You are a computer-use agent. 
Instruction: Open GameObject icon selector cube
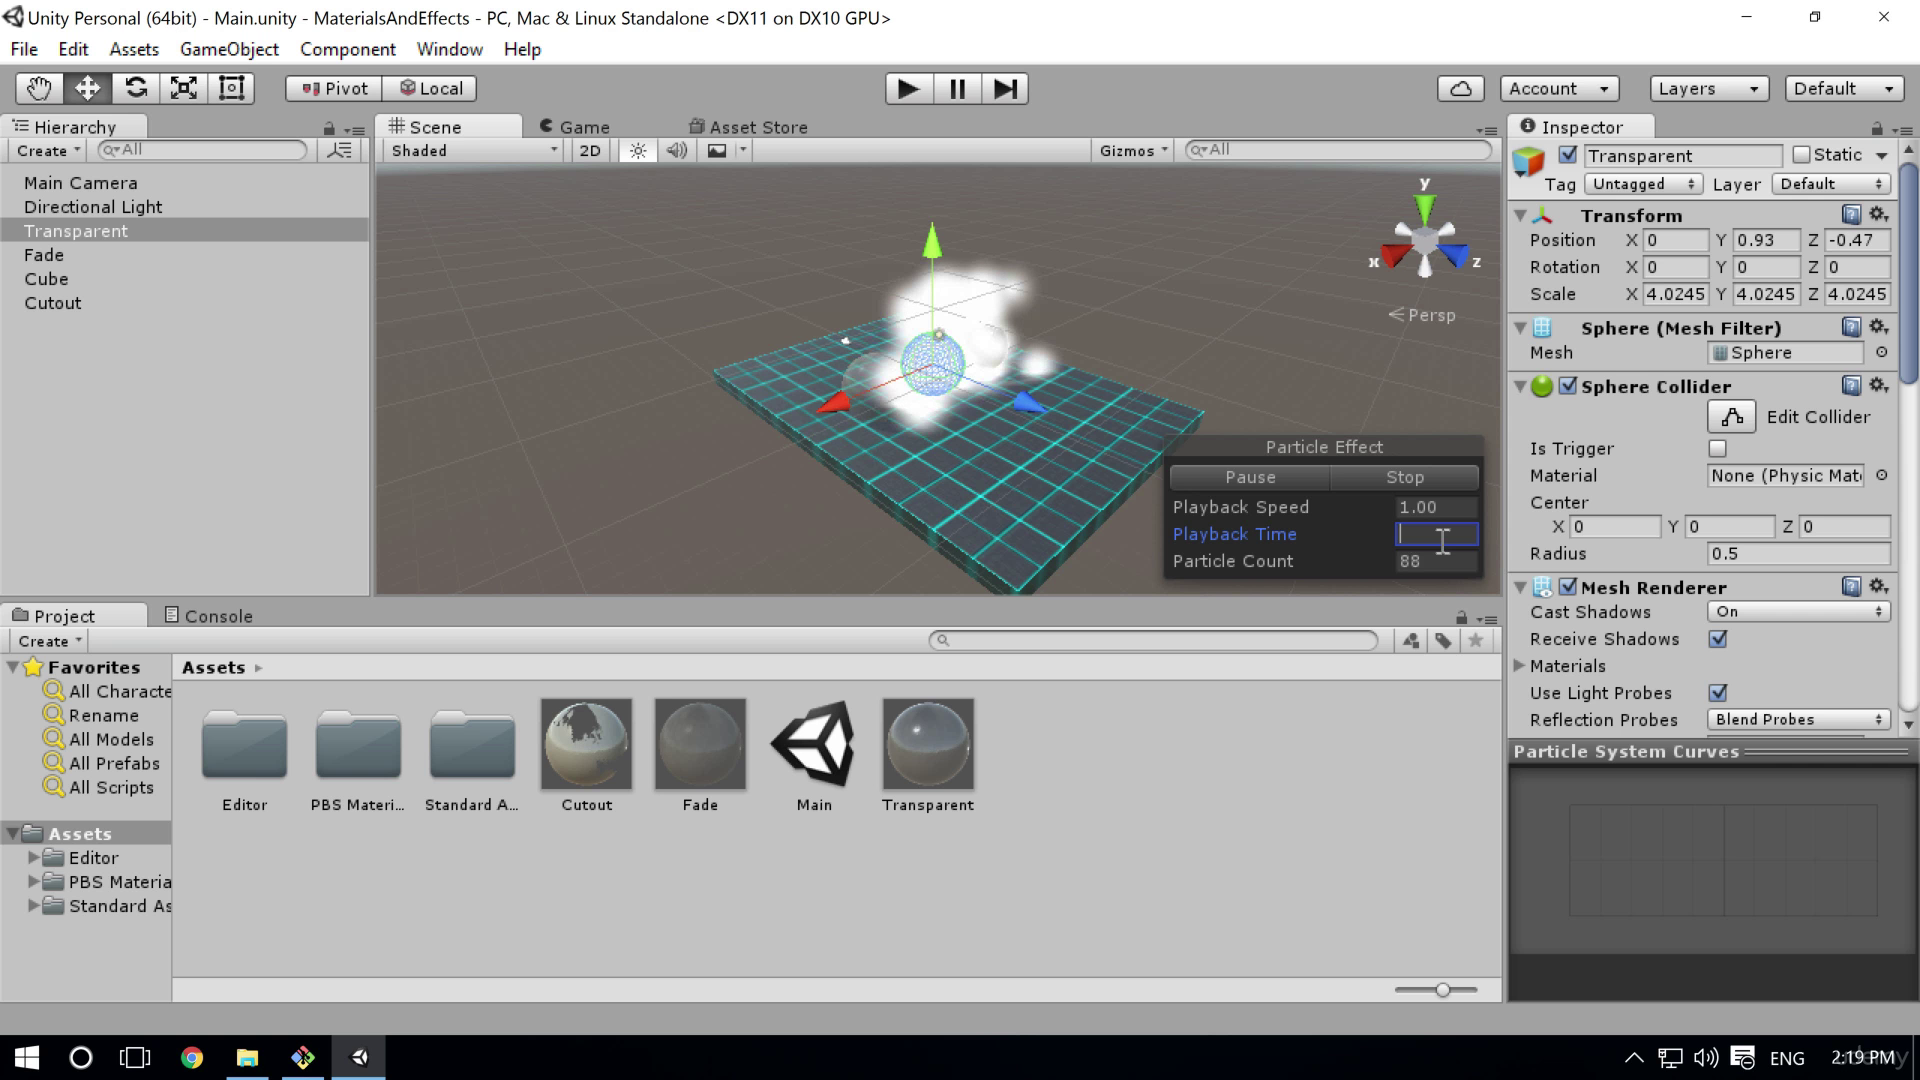pyautogui.click(x=1528, y=160)
